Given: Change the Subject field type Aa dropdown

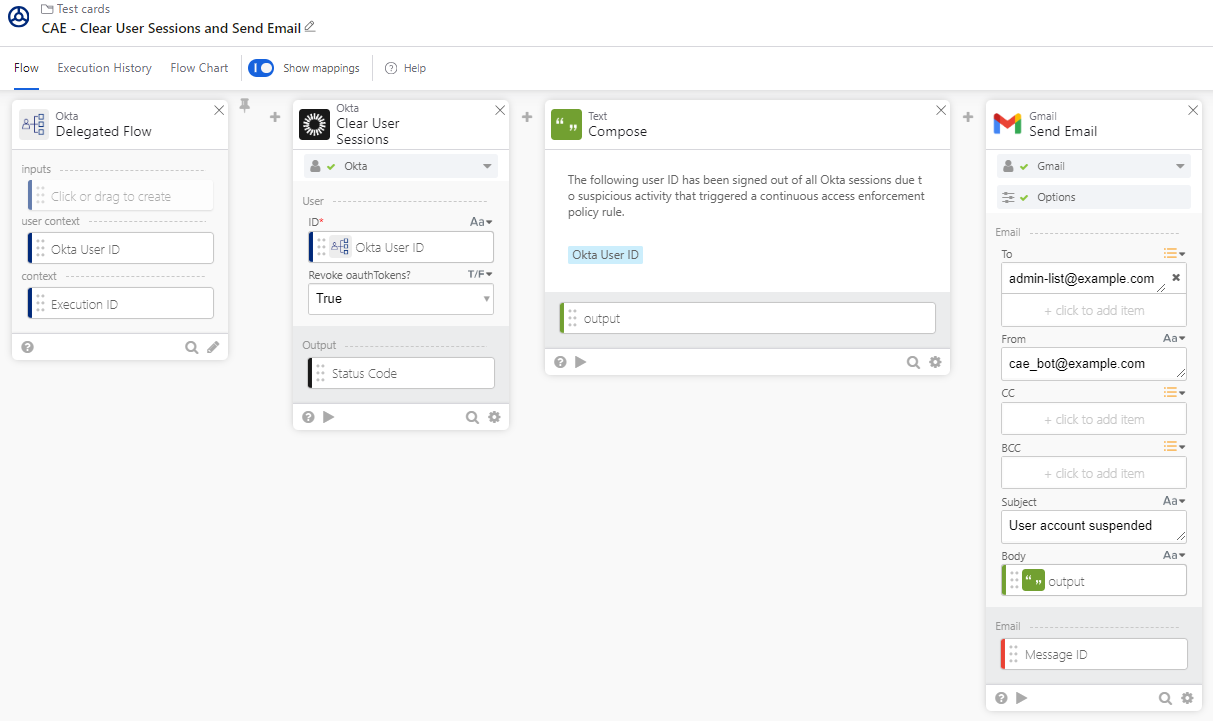Looking at the screenshot, I should [1174, 501].
